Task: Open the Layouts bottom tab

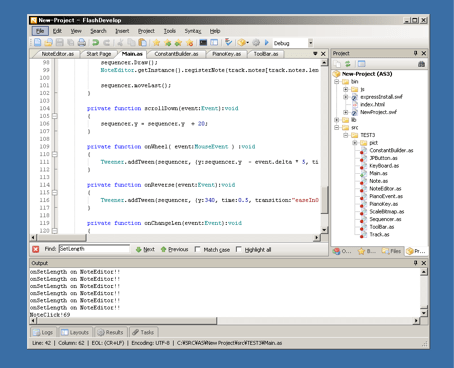Action: (x=75, y=332)
